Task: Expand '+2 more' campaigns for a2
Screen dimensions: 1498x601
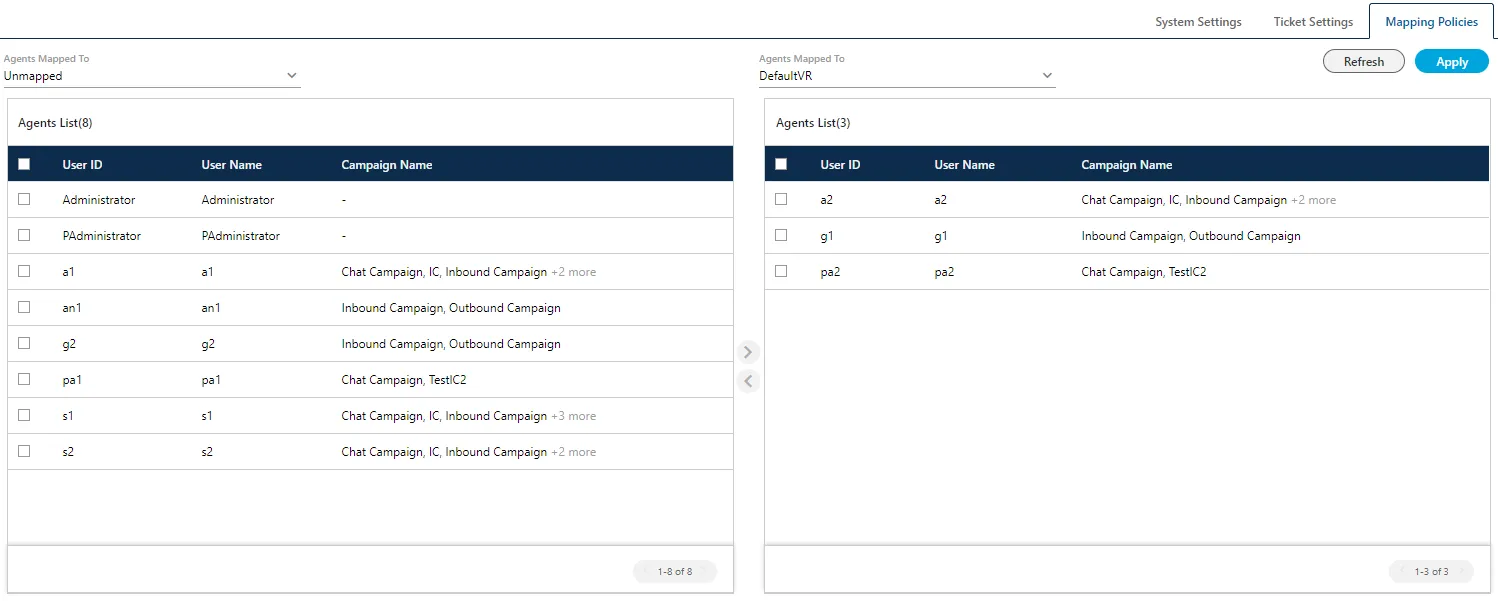Action: coord(1313,200)
